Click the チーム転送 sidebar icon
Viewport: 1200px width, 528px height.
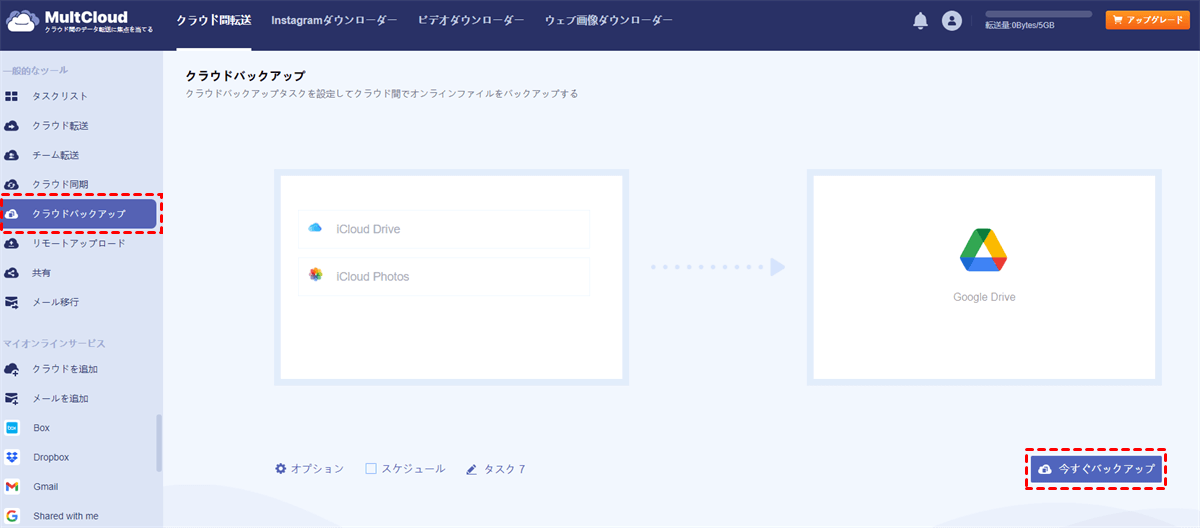[12, 155]
